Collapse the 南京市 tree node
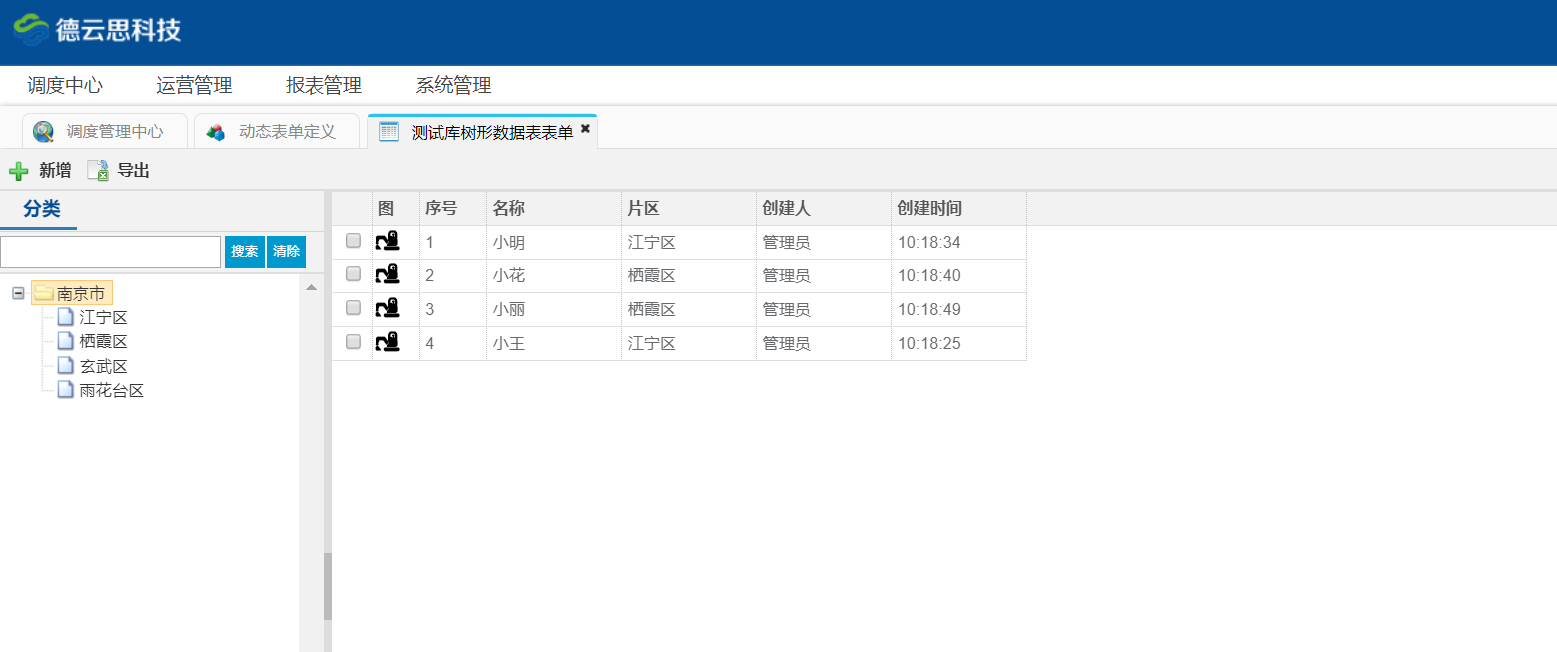Viewport: 1557px width, 652px height. [18, 294]
